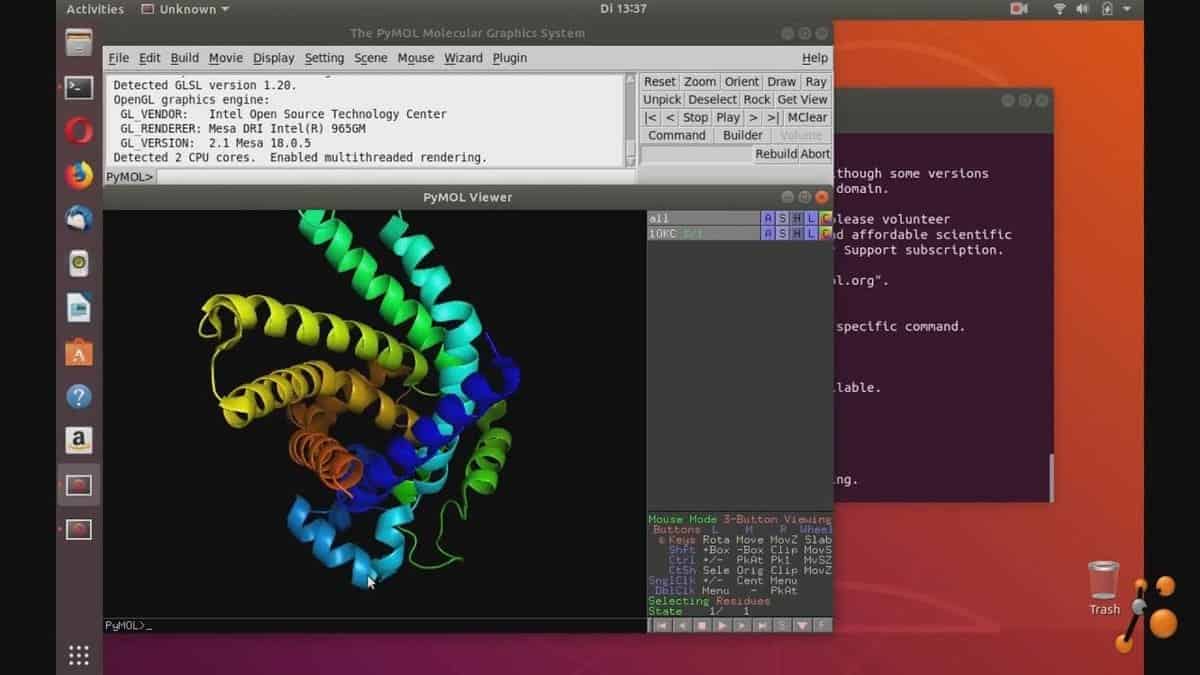
Task: Switch to Builder mode button
Action: (x=743, y=136)
